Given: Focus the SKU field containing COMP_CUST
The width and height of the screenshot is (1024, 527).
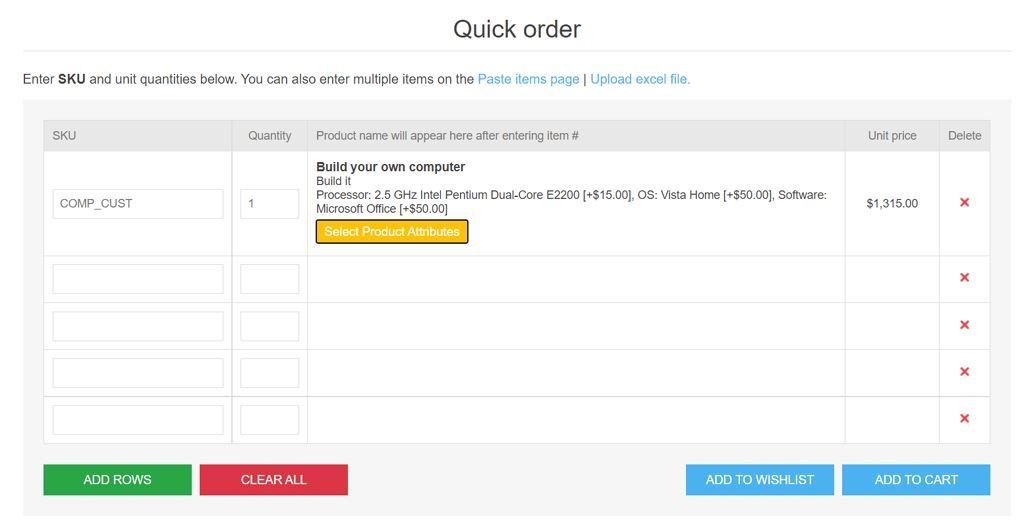Looking at the screenshot, I should [x=138, y=204].
